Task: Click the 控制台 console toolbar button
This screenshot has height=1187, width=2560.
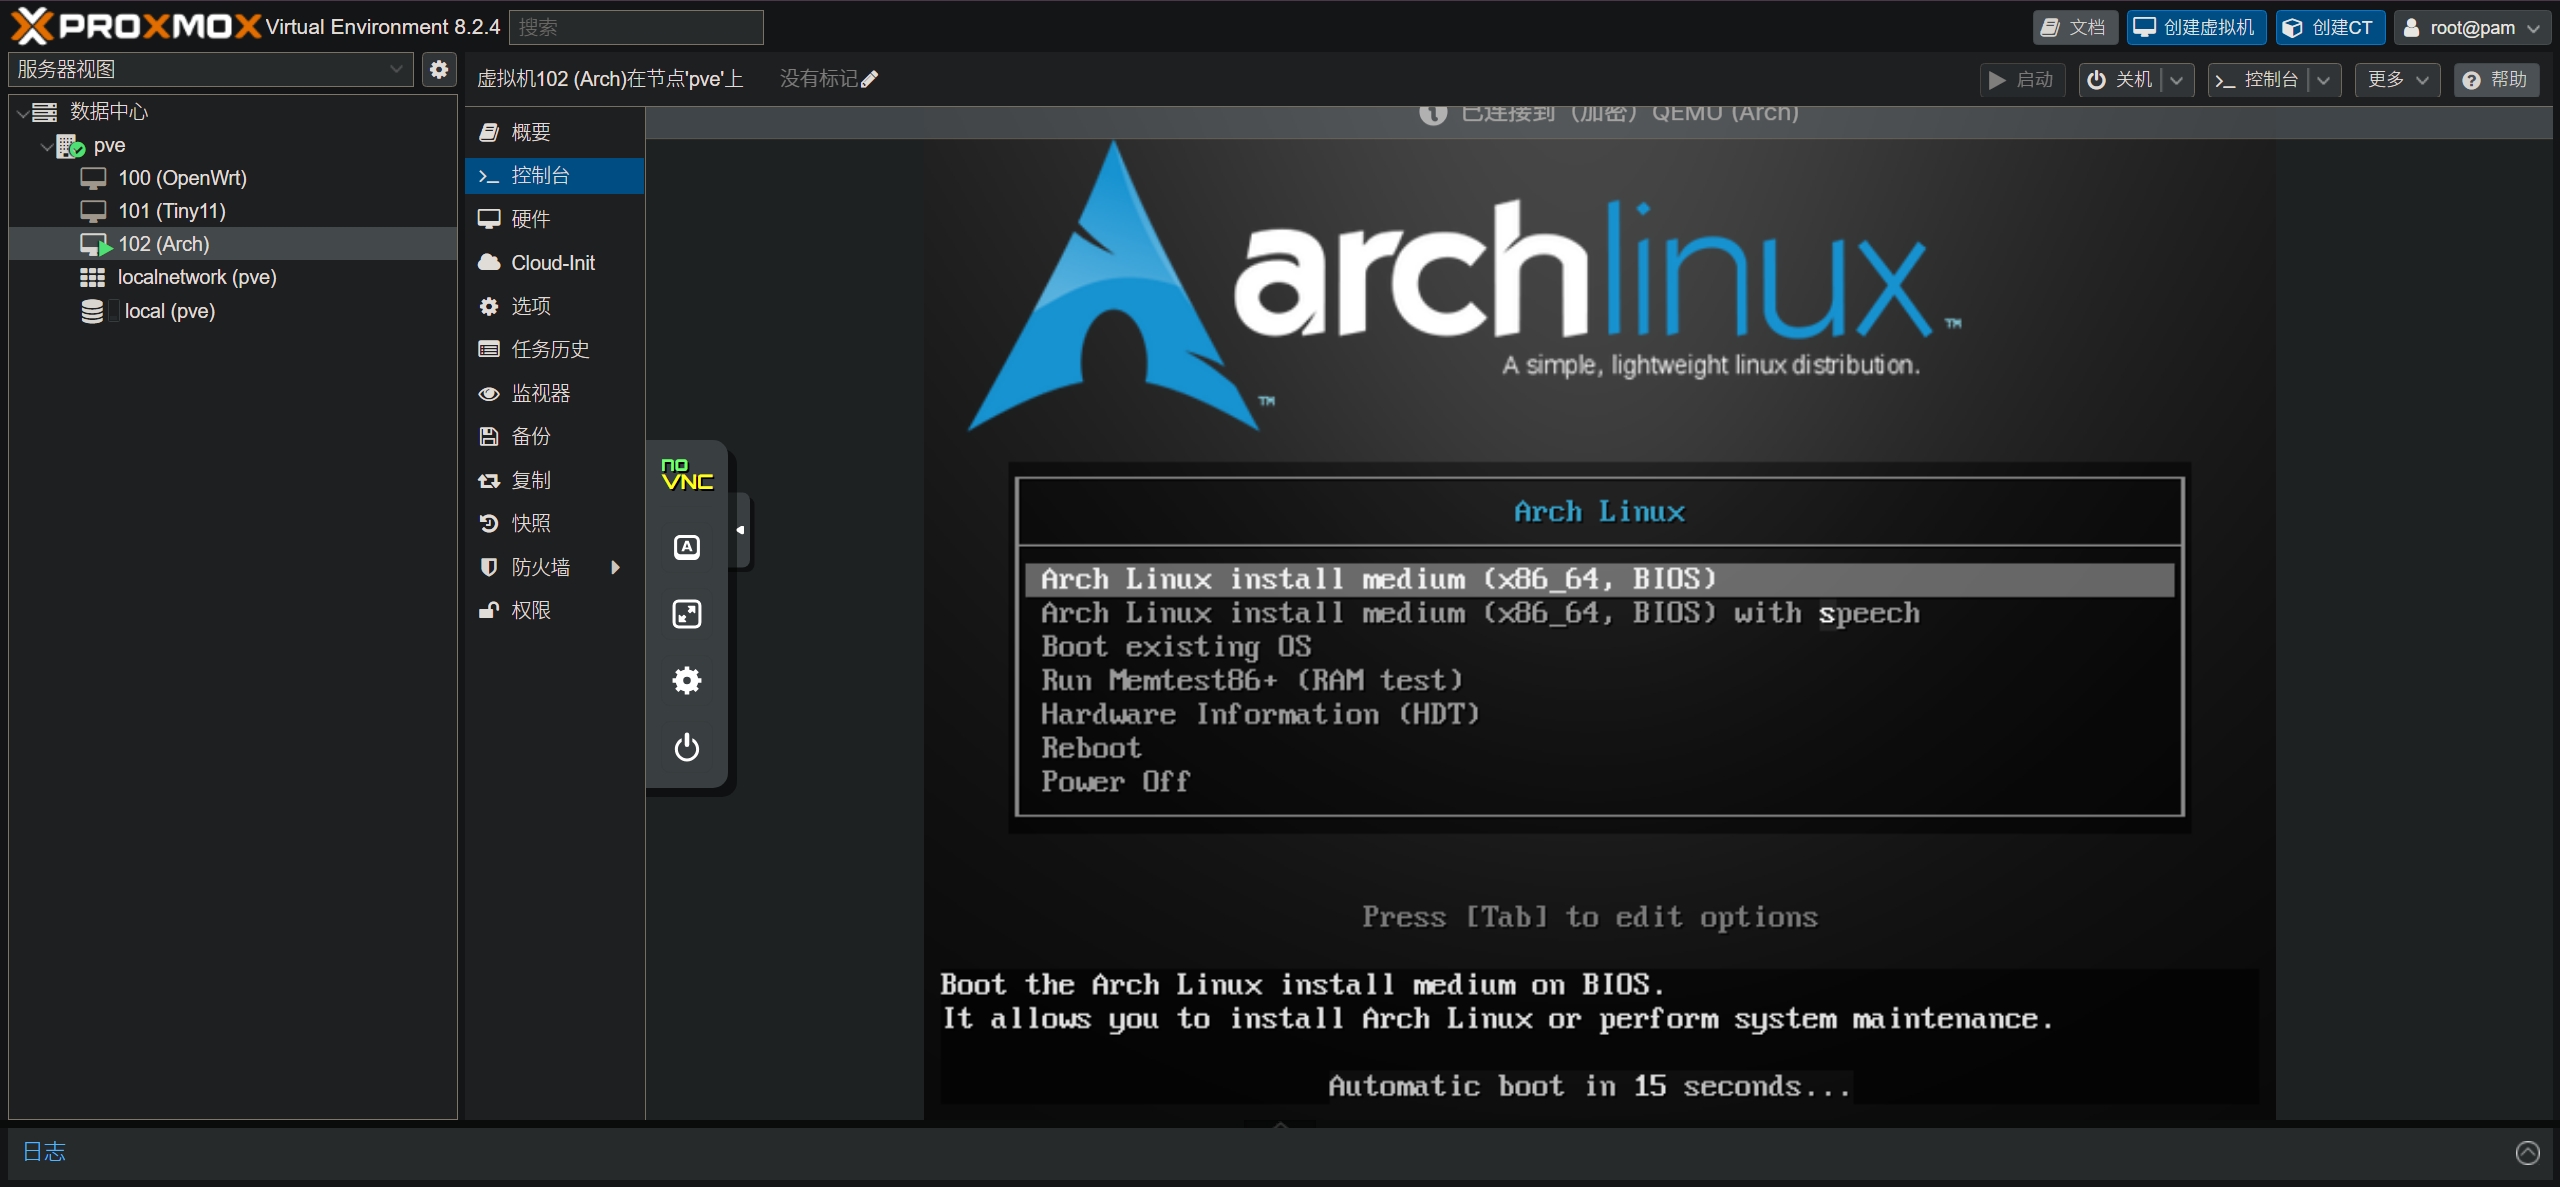Action: pyautogui.click(x=2258, y=80)
